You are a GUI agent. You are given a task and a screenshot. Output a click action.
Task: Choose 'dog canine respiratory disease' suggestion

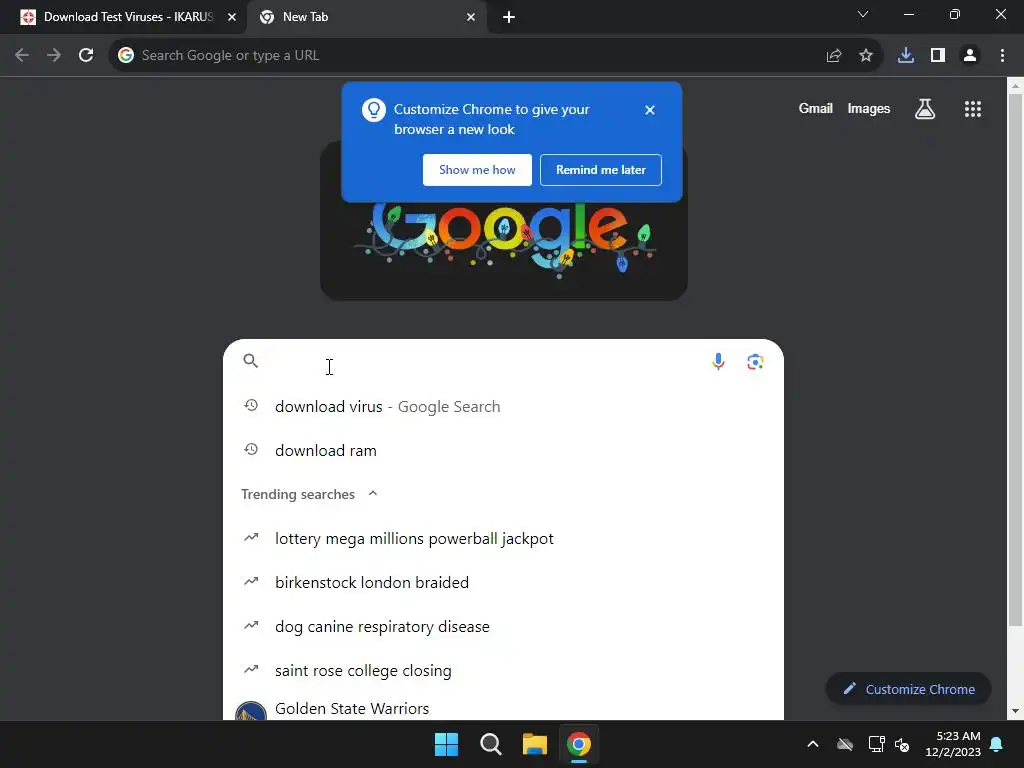click(x=503, y=626)
